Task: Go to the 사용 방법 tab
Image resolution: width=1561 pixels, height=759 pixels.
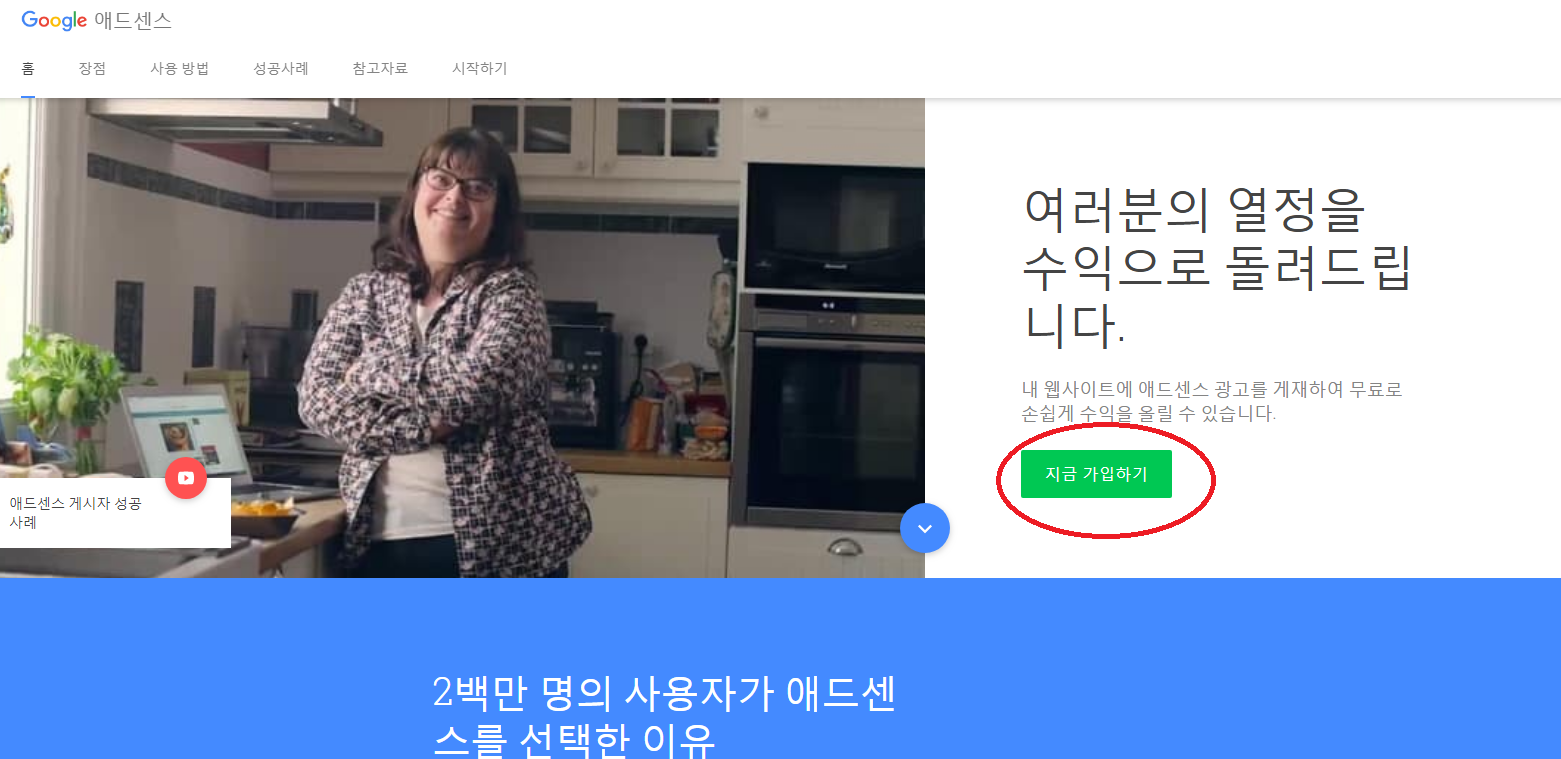Action: click(180, 69)
